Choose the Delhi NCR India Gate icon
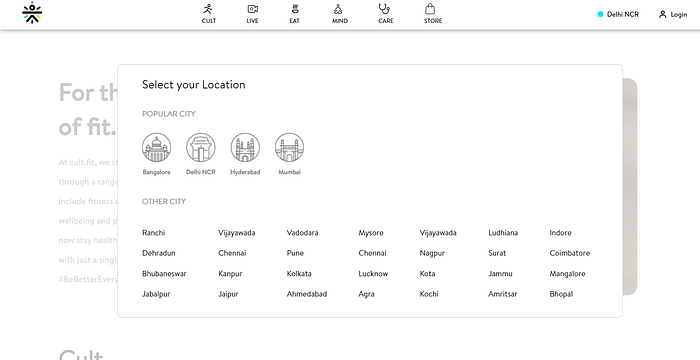This screenshot has height=360, width=700. [x=200, y=147]
